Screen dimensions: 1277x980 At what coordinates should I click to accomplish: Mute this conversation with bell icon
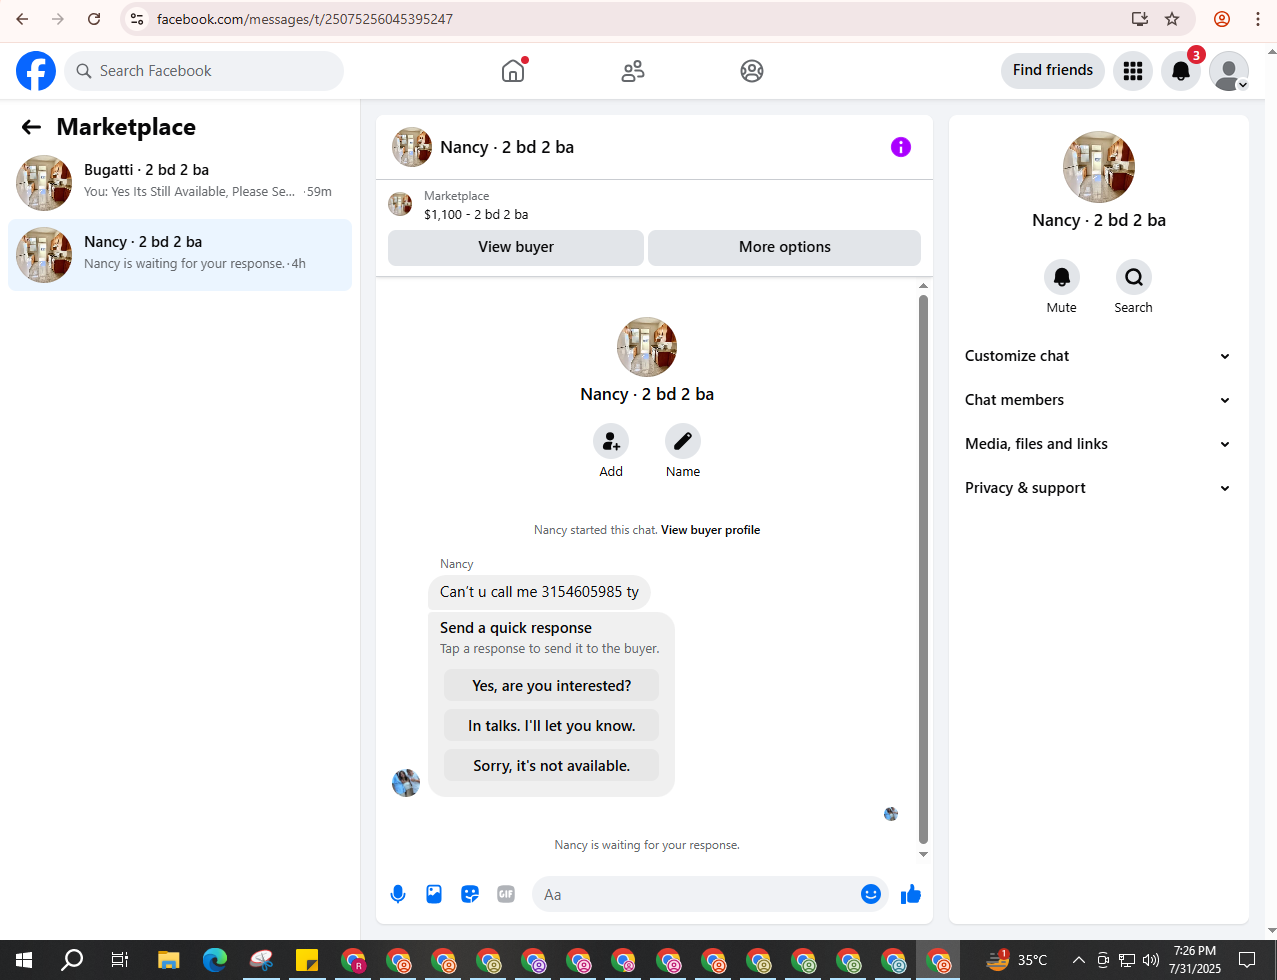pyautogui.click(x=1062, y=277)
